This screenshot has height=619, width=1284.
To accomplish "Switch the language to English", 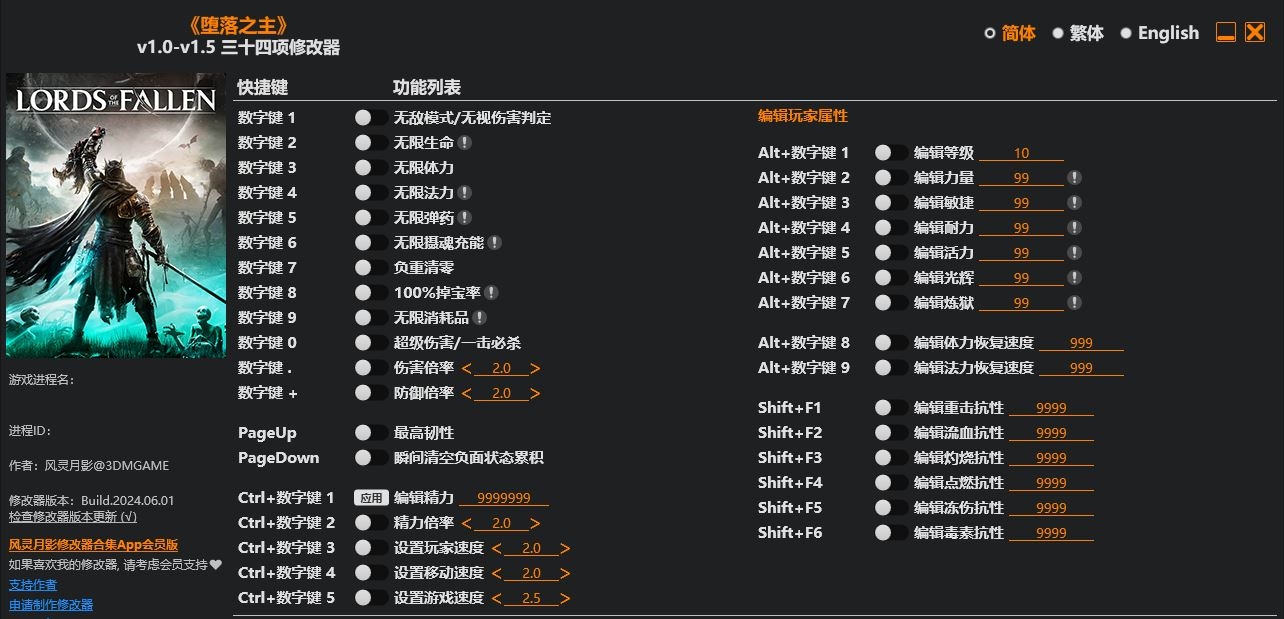I will 1160,33.
